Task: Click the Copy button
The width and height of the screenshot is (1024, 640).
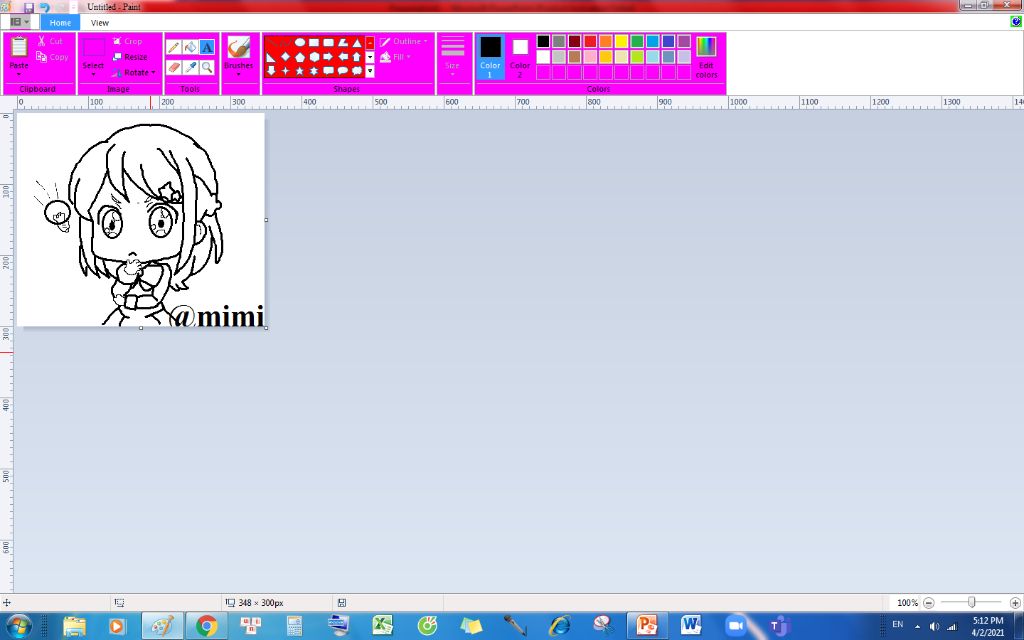Action: tap(52, 57)
